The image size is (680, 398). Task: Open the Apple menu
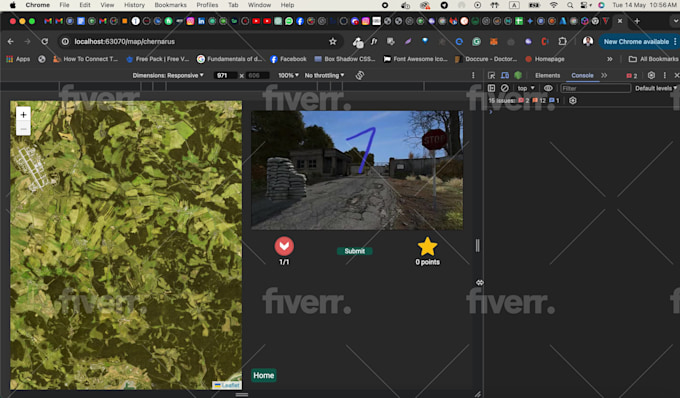13,5
